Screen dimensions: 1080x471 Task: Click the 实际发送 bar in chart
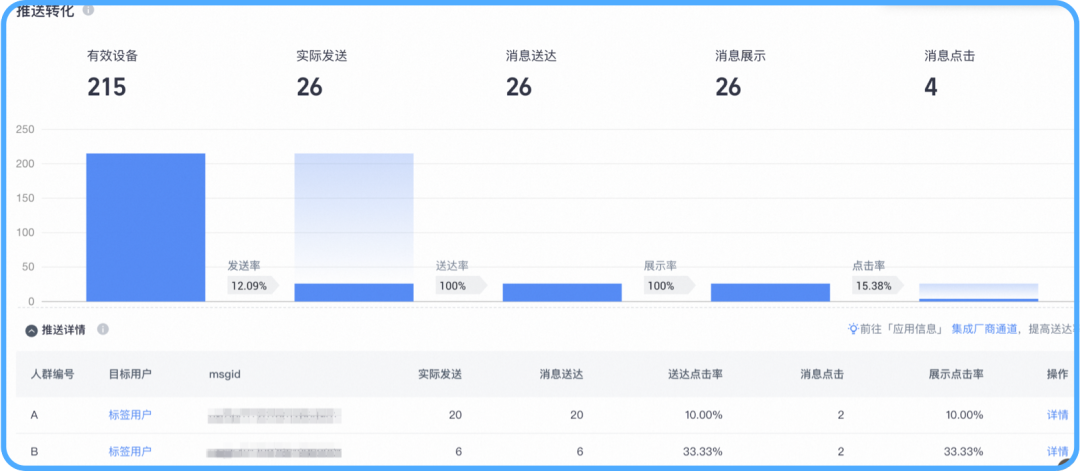coord(354,293)
